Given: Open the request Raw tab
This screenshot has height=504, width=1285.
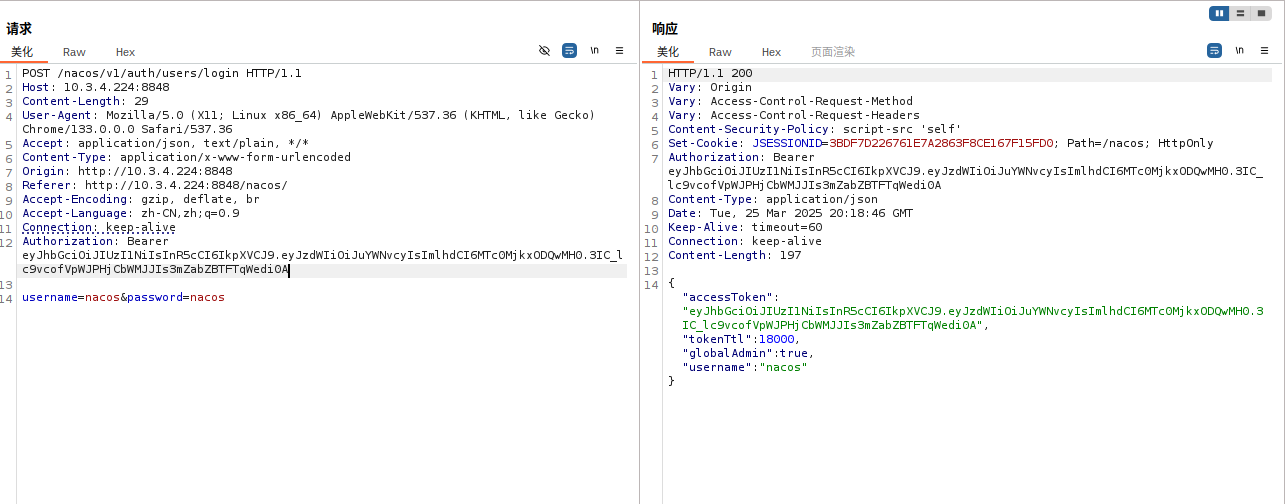Looking at the screenshot, I should point(74,52).
